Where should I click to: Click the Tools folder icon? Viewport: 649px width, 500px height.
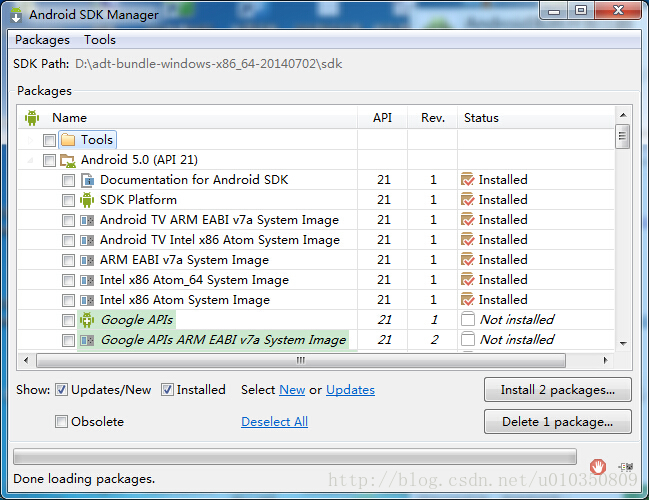point(68,140)
